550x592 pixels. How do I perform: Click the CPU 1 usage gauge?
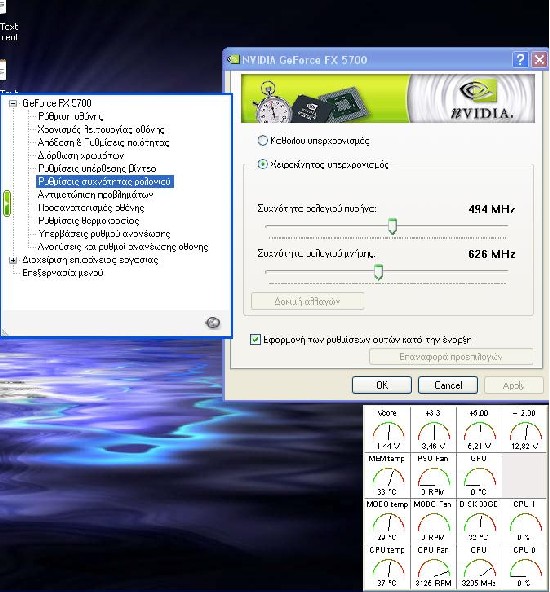[525, 521]
